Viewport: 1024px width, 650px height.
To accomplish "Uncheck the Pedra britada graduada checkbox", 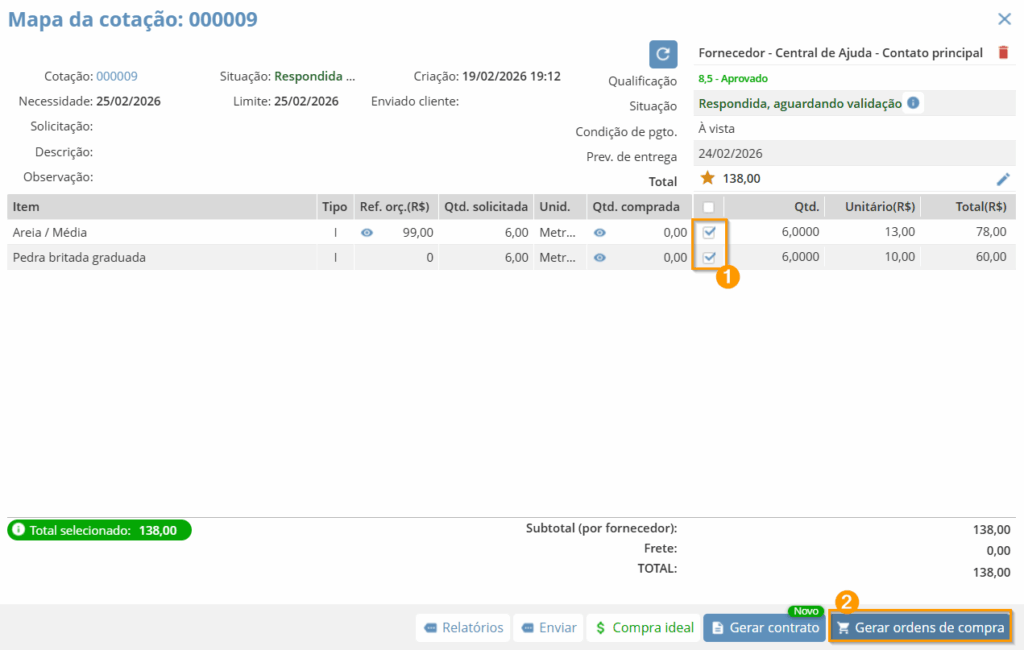I will (x=709, y=257).
